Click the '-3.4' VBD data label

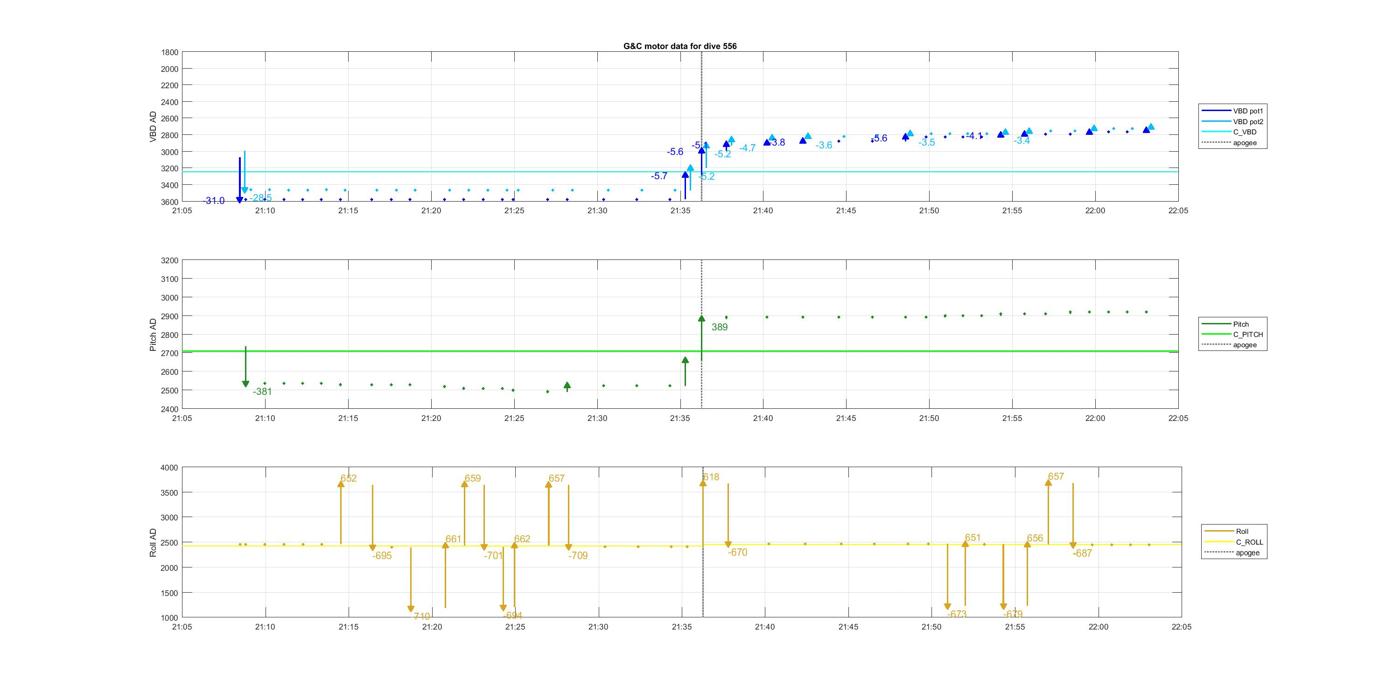[1021, 140]
